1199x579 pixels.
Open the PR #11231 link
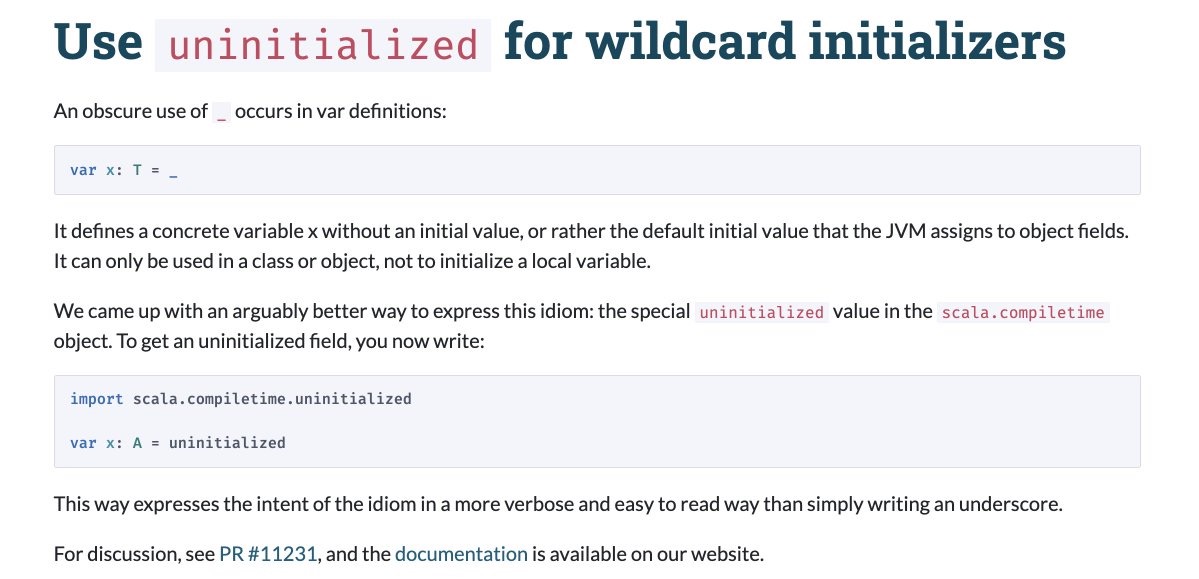(268, 554)
